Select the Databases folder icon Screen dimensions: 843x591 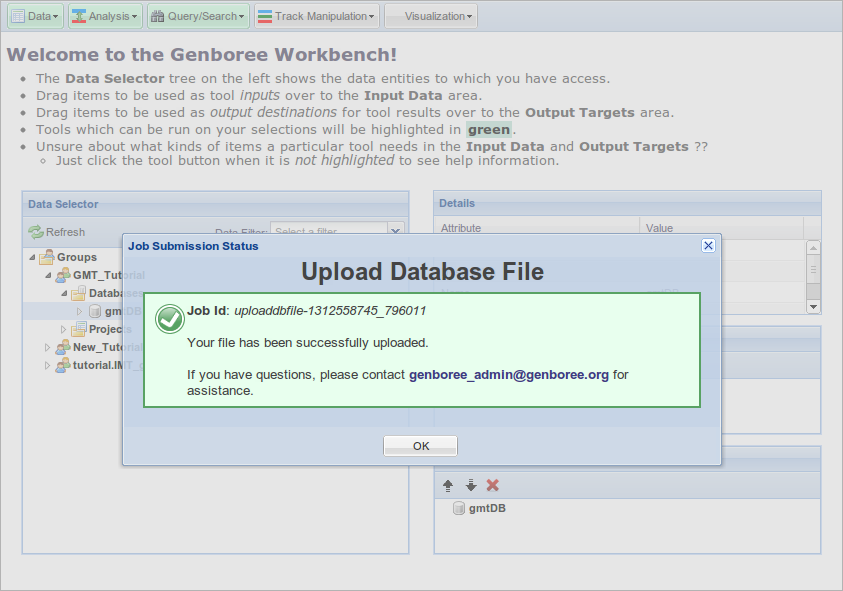pyautogui.click(x=78, y=293)
